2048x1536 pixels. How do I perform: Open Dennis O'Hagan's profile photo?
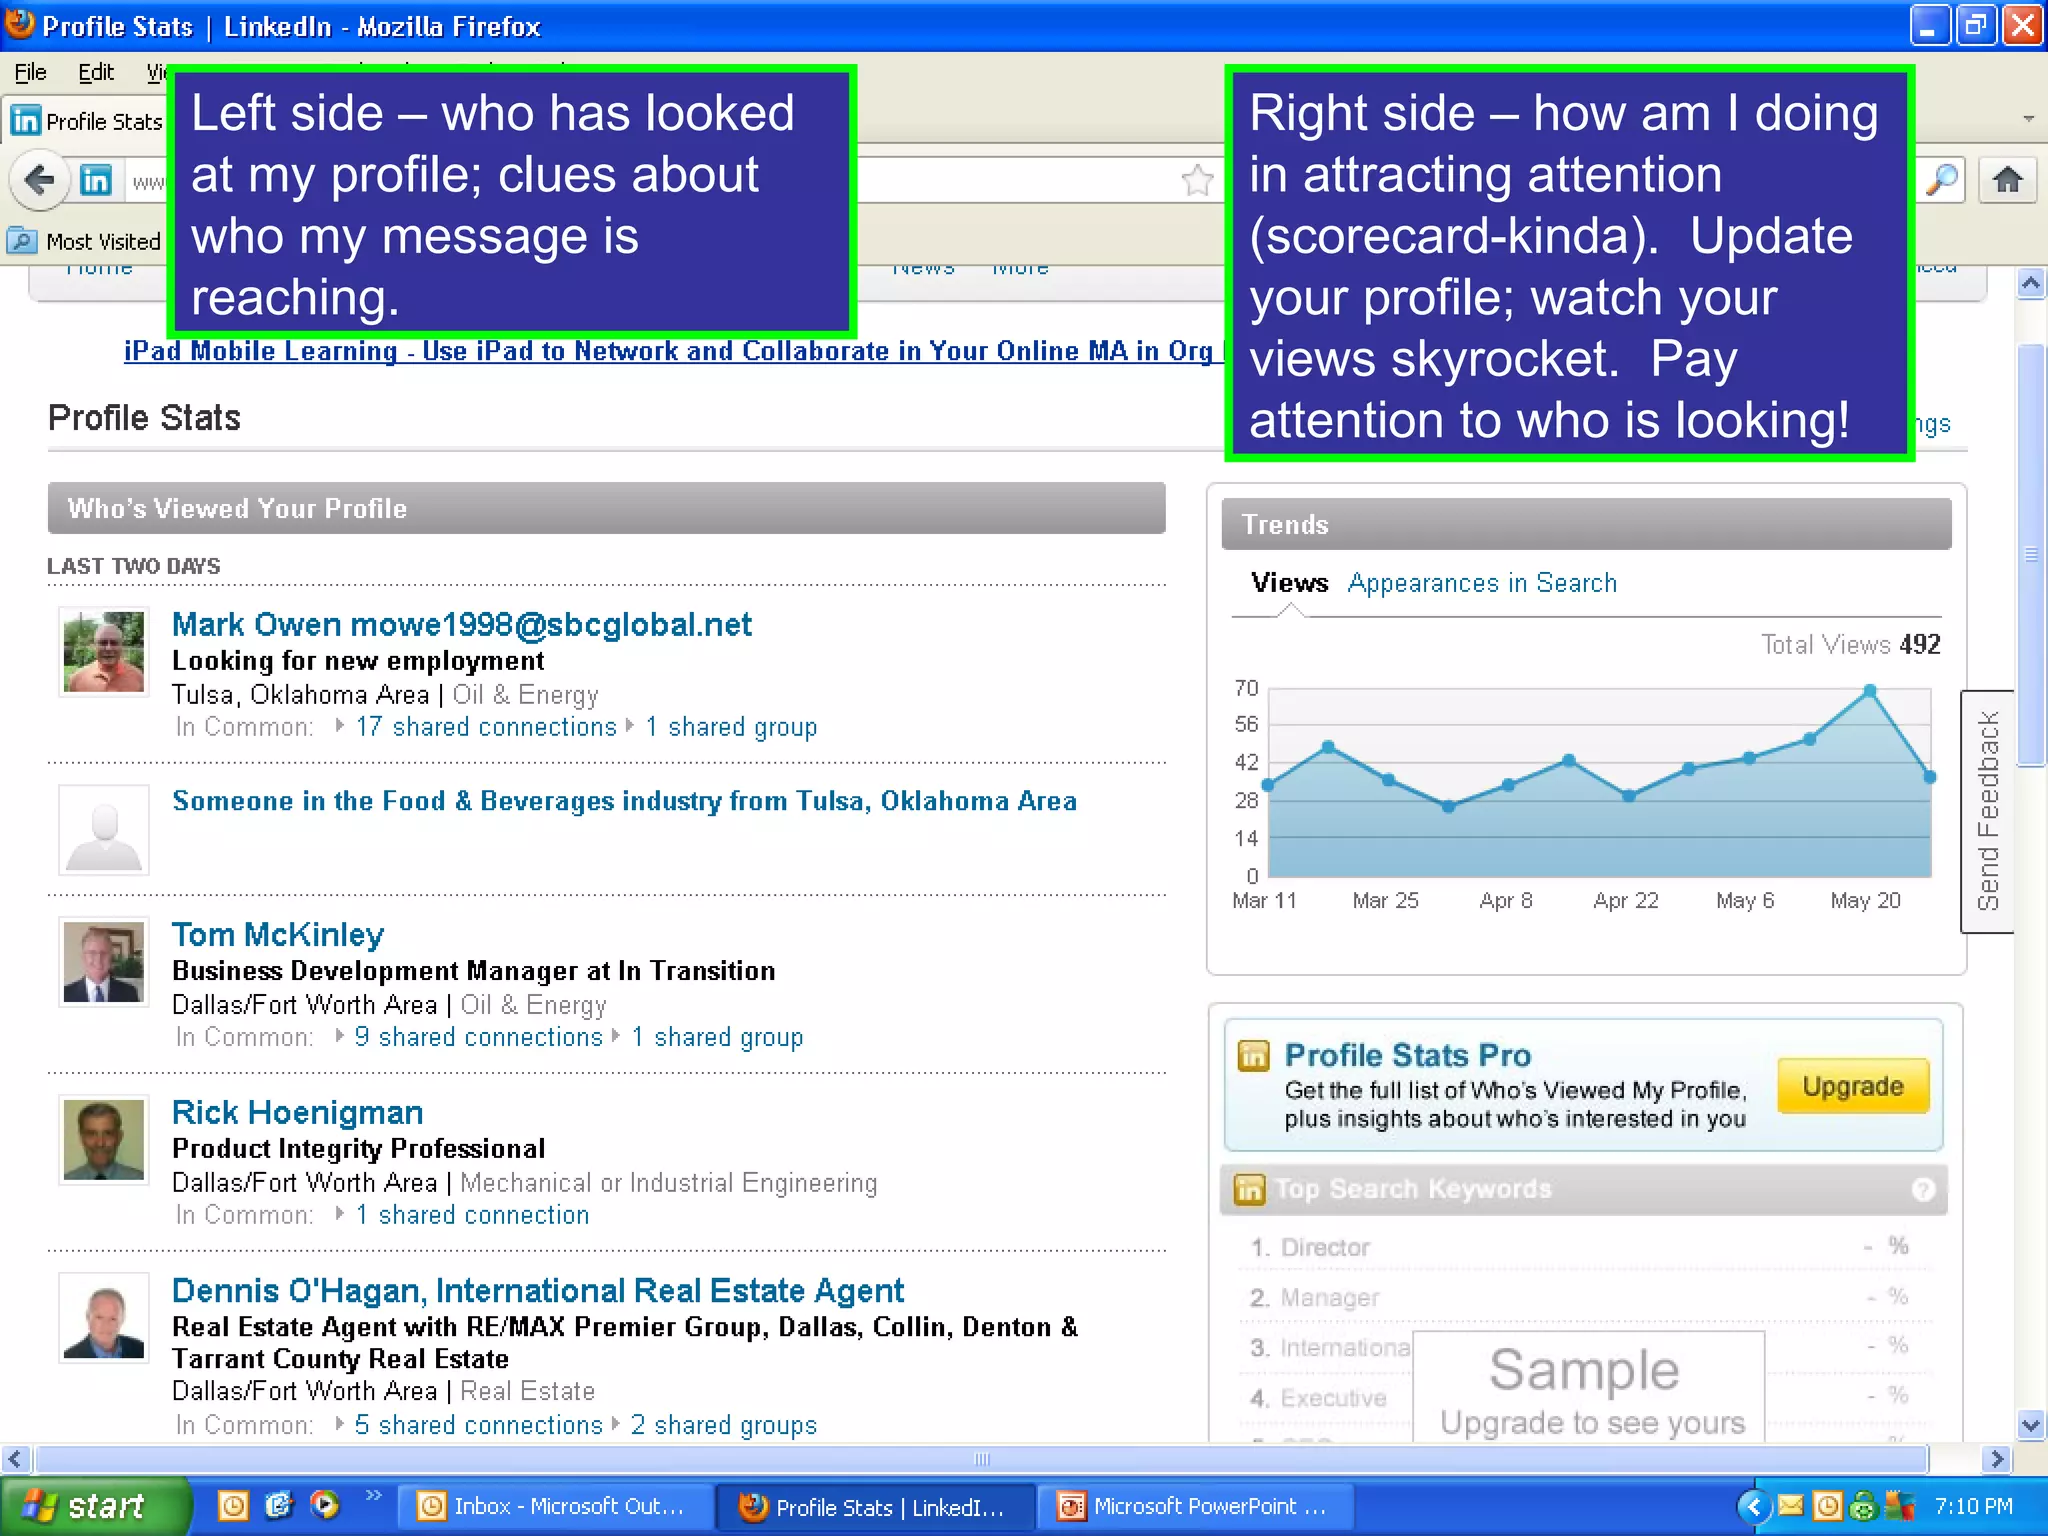click(104, 1318)
